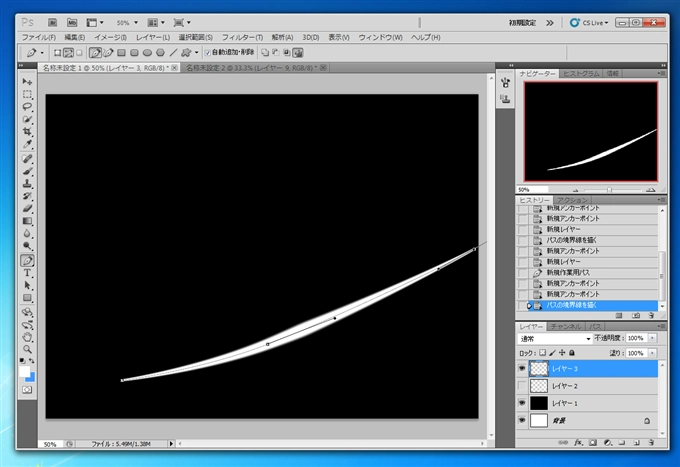
Task: Select the Brush tool
Action: point(27,171)
